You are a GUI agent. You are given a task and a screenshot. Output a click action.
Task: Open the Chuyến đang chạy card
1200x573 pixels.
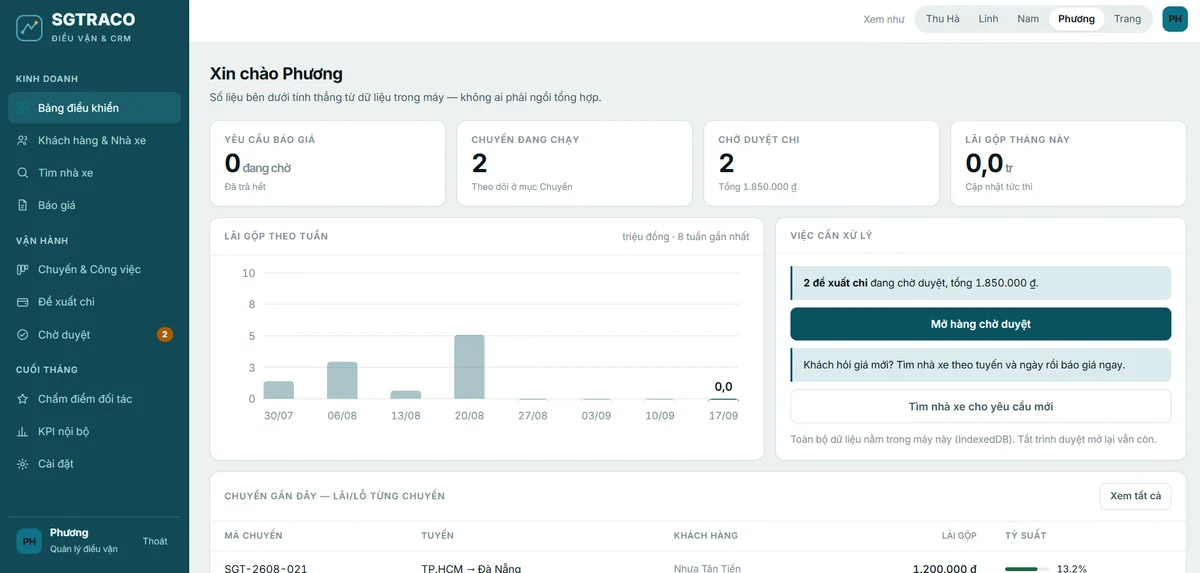574,163
